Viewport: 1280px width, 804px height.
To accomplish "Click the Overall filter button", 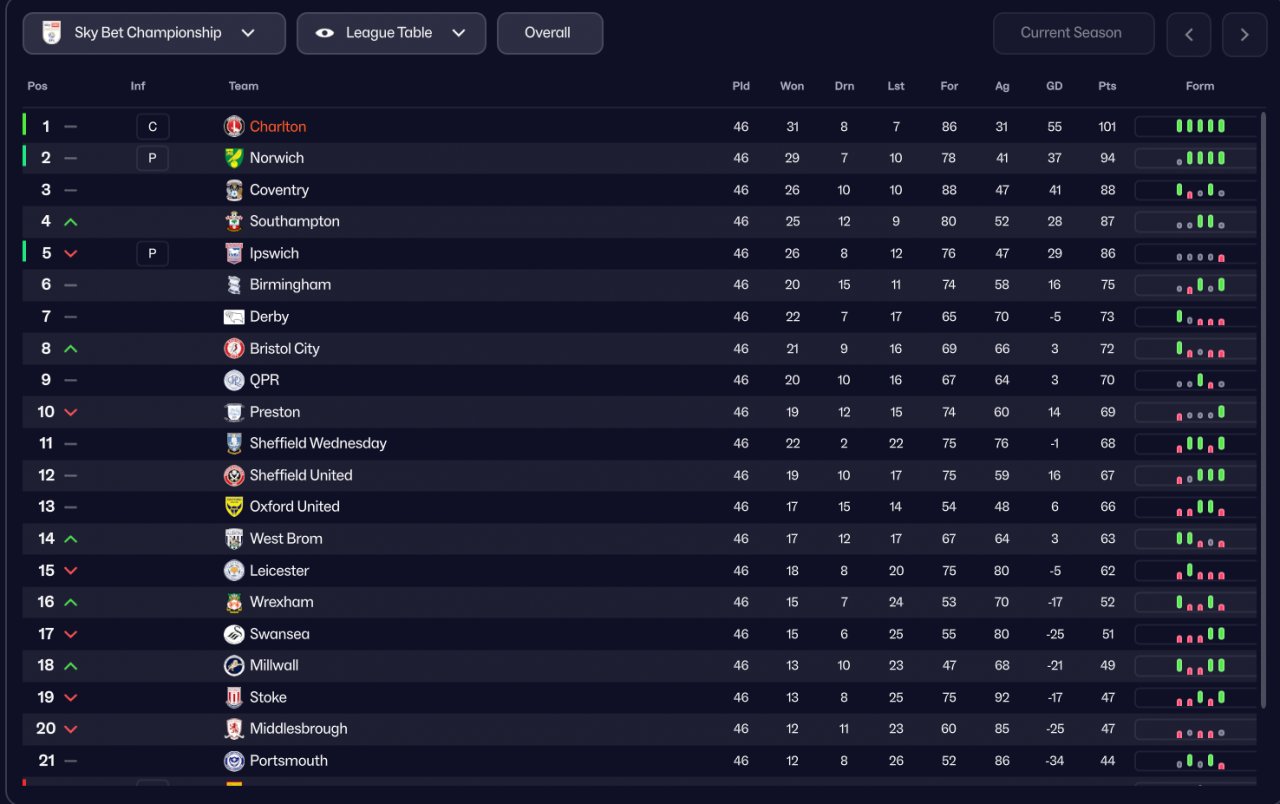I will click(549, 33).
